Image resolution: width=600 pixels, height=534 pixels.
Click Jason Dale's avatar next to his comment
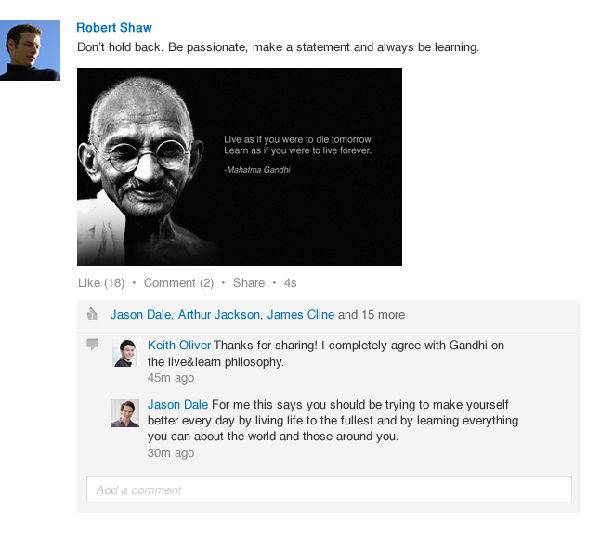(x=124, y=413)
